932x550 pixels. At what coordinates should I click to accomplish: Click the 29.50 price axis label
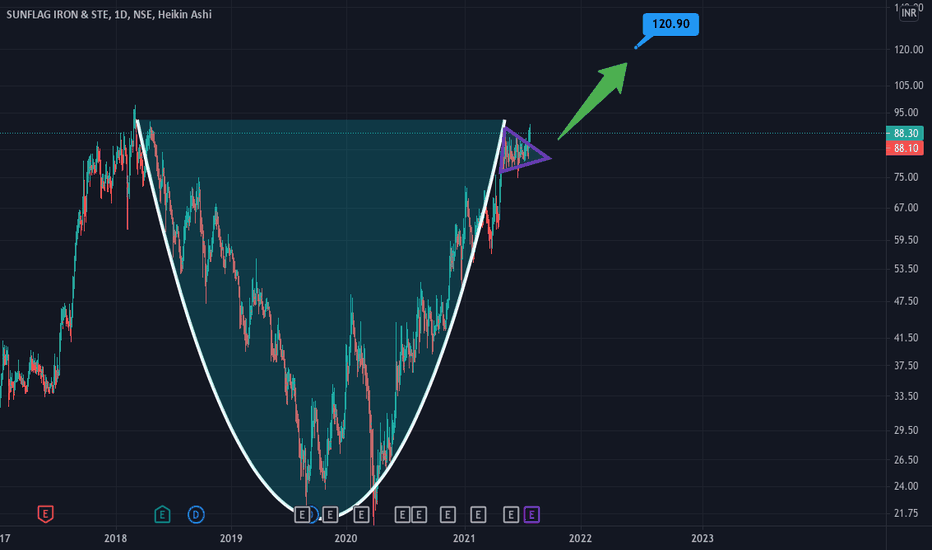pos(906,430)
